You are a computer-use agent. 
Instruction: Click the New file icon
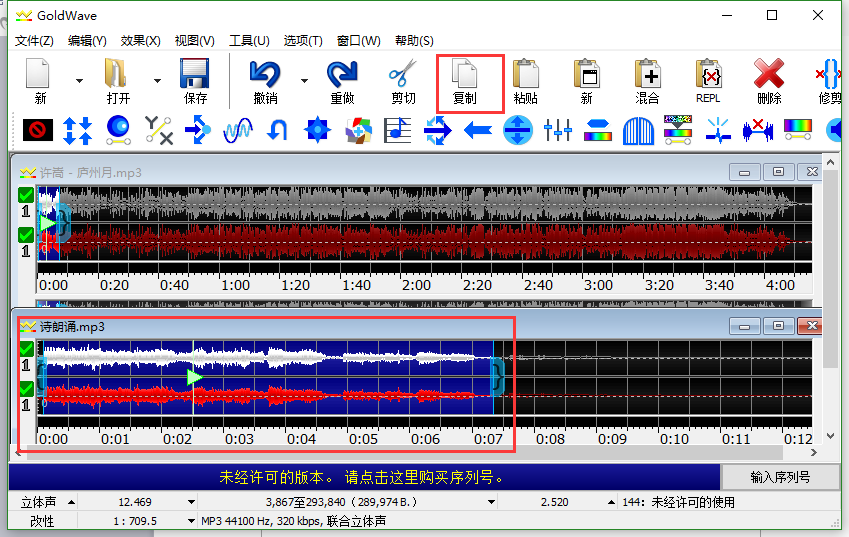(38, 73)
